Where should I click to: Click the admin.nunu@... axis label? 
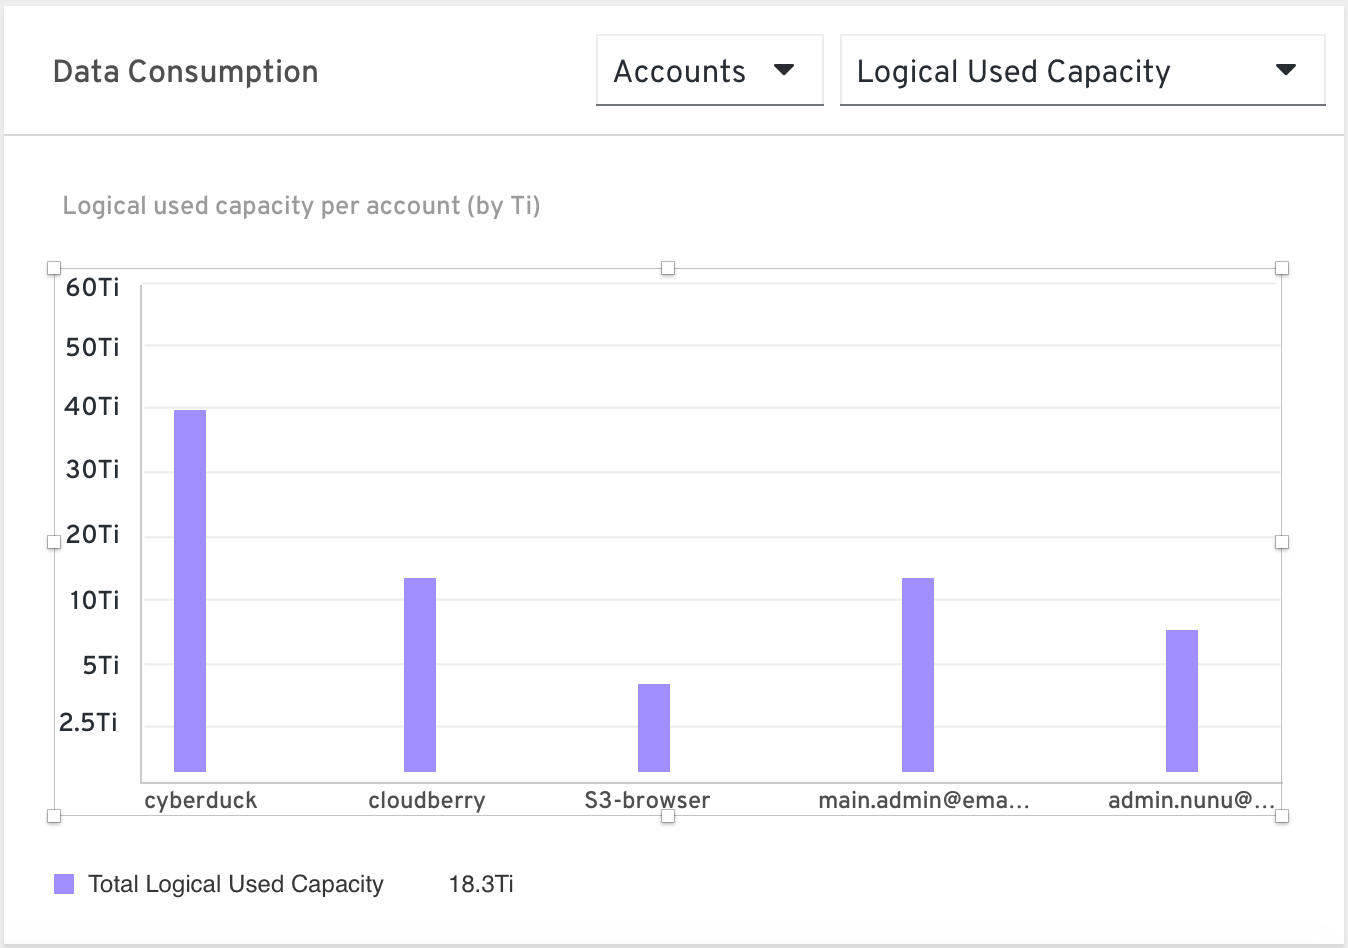click(1192, 800)
